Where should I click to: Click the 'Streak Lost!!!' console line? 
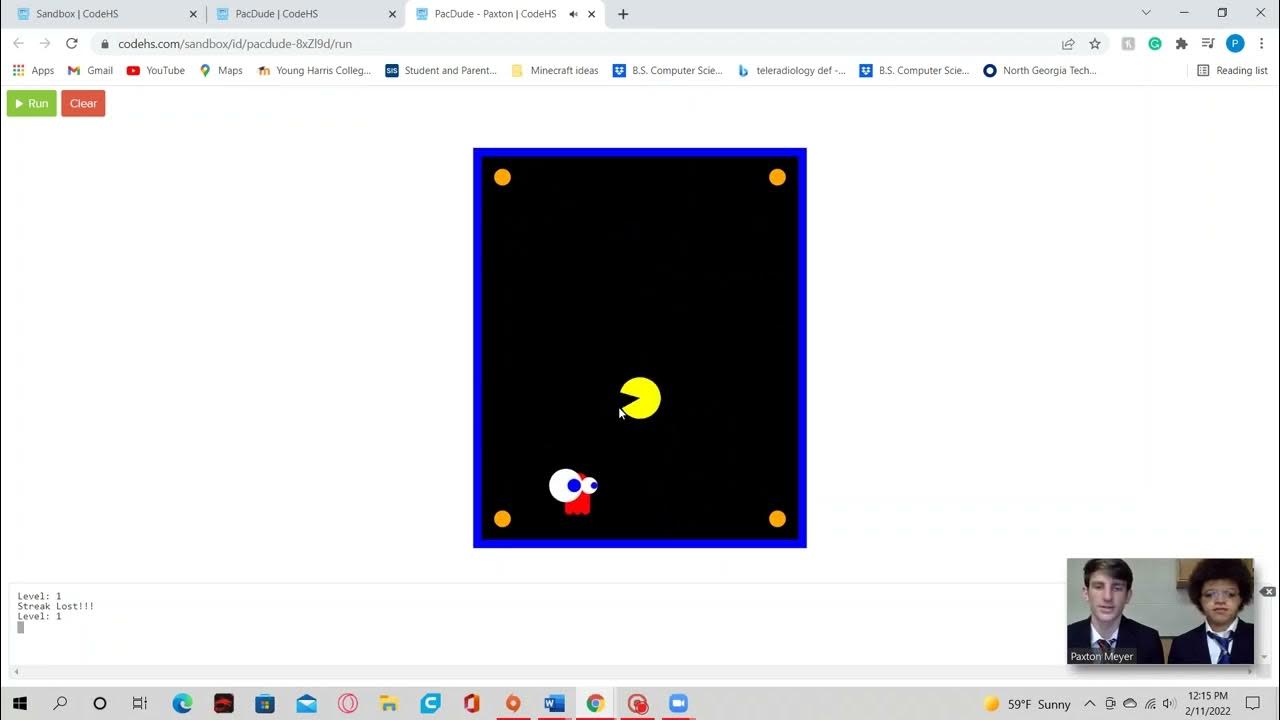coord(56,606)
